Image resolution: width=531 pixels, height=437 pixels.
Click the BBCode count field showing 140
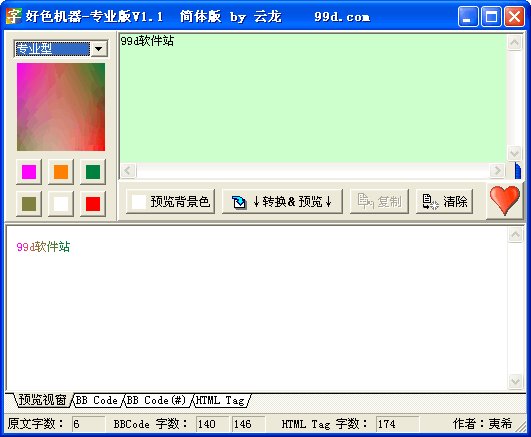click(x=212, y=424)
